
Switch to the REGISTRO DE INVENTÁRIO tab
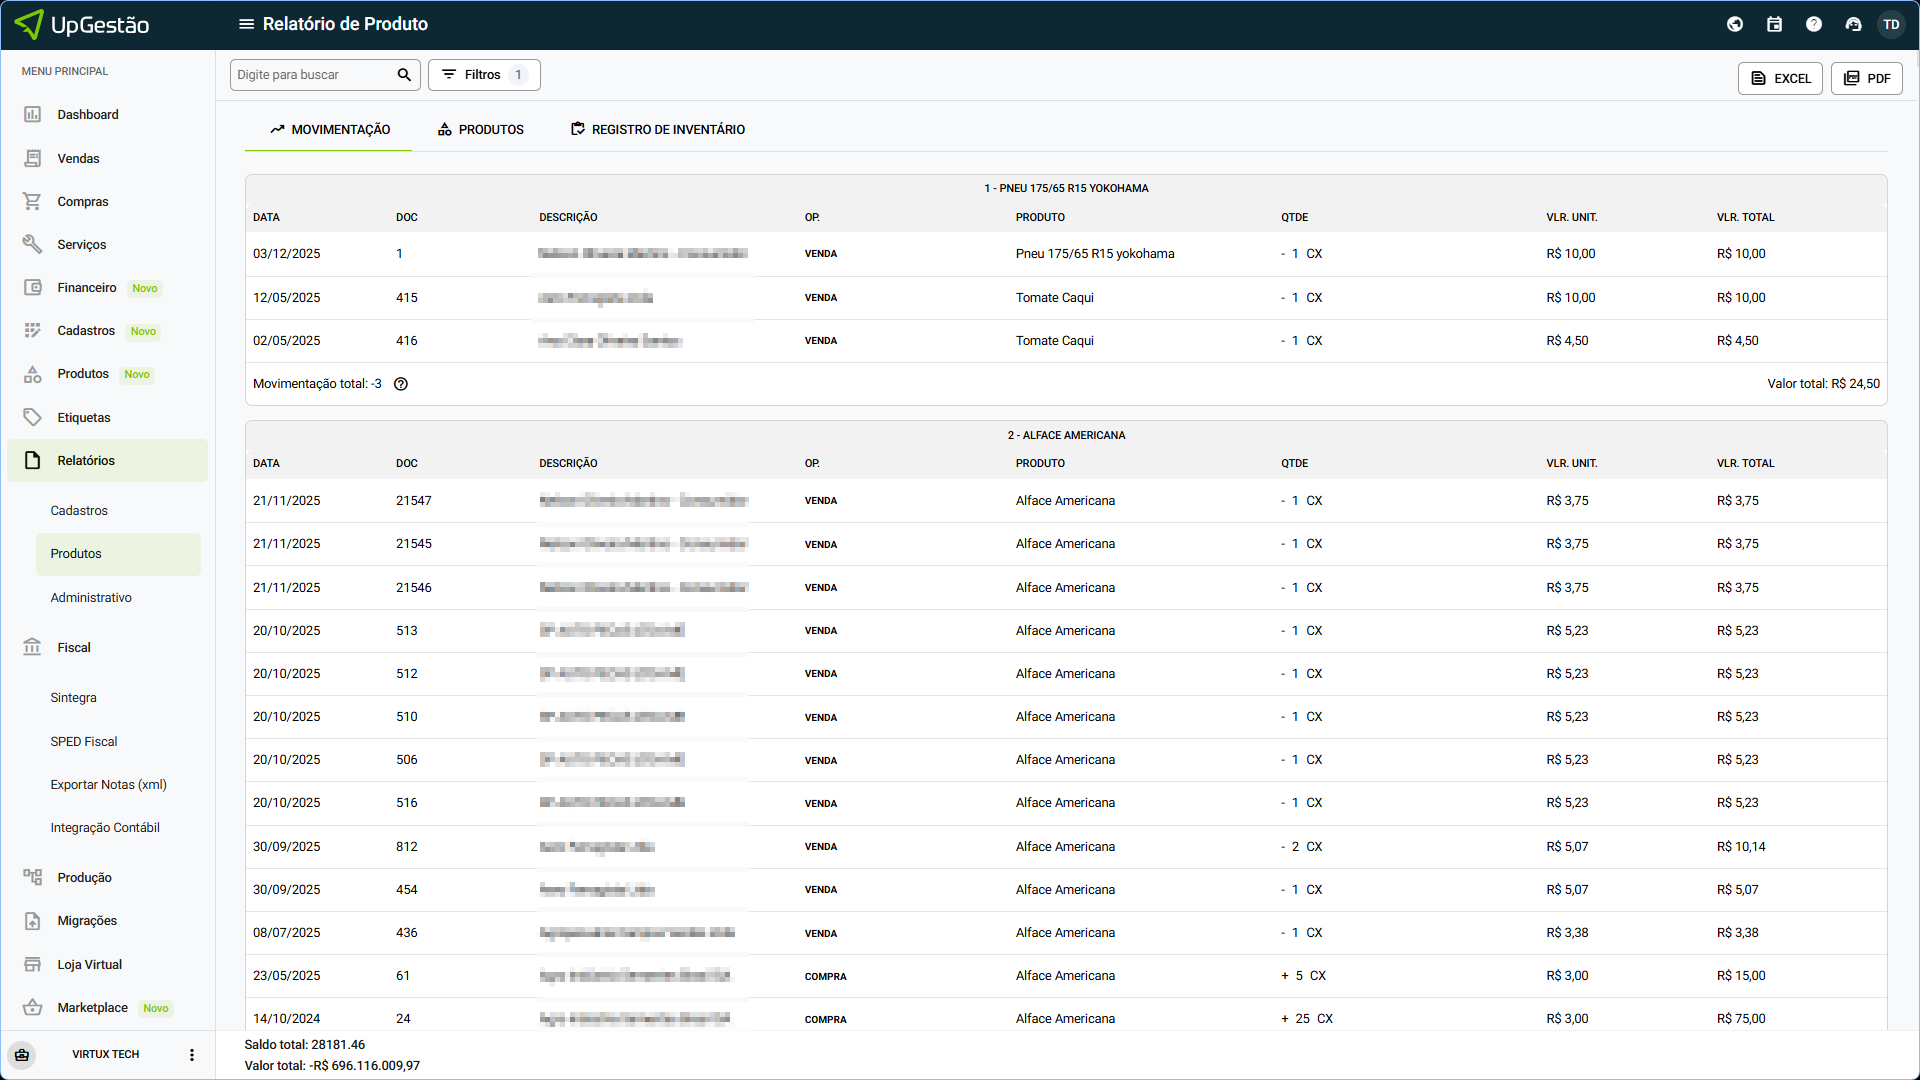click(658, 130)
